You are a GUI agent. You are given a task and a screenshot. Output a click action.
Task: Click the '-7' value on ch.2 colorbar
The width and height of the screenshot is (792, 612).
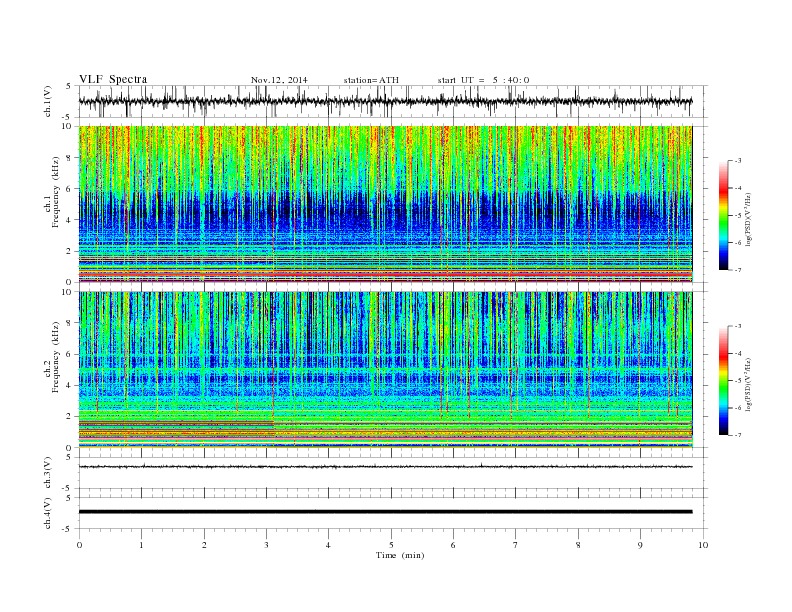[737, 435]
